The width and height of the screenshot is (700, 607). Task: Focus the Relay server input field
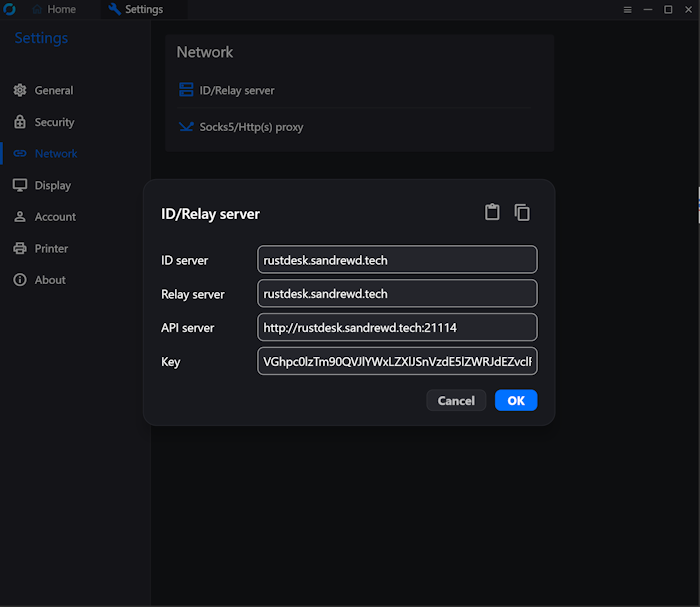tap(397, 294)
